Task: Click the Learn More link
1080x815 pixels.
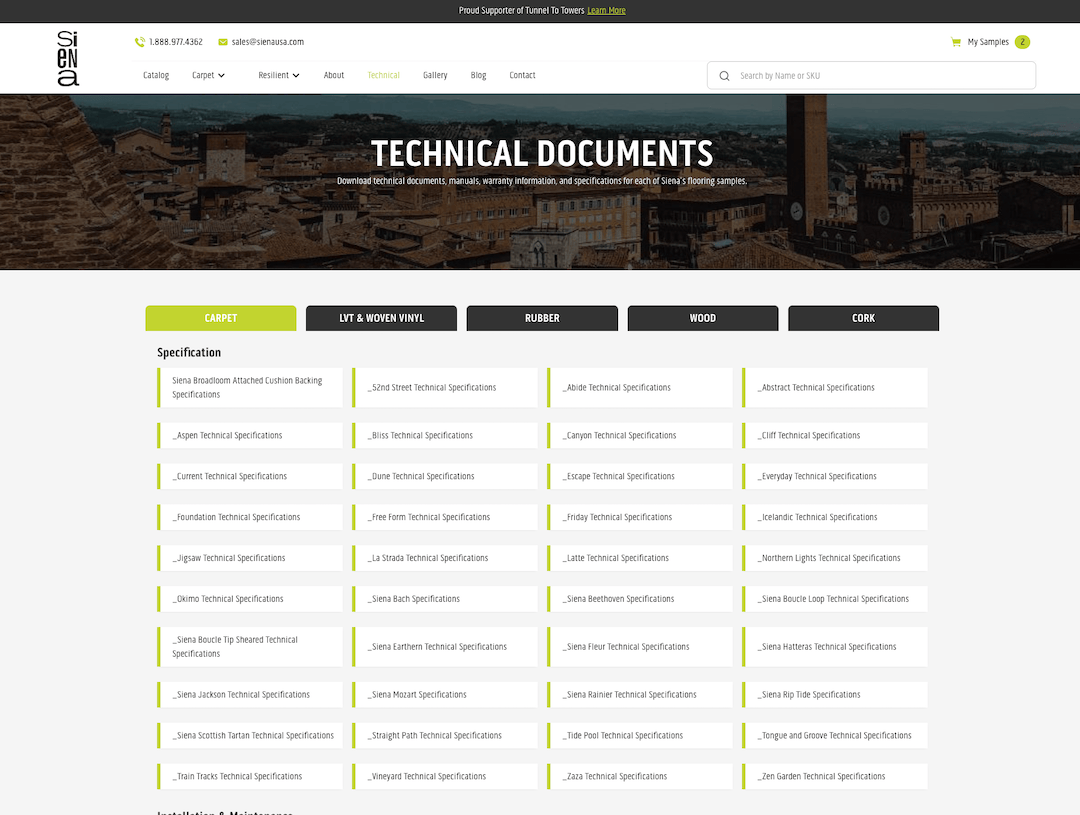Action: pyautogui.click(x=606, y=10)
